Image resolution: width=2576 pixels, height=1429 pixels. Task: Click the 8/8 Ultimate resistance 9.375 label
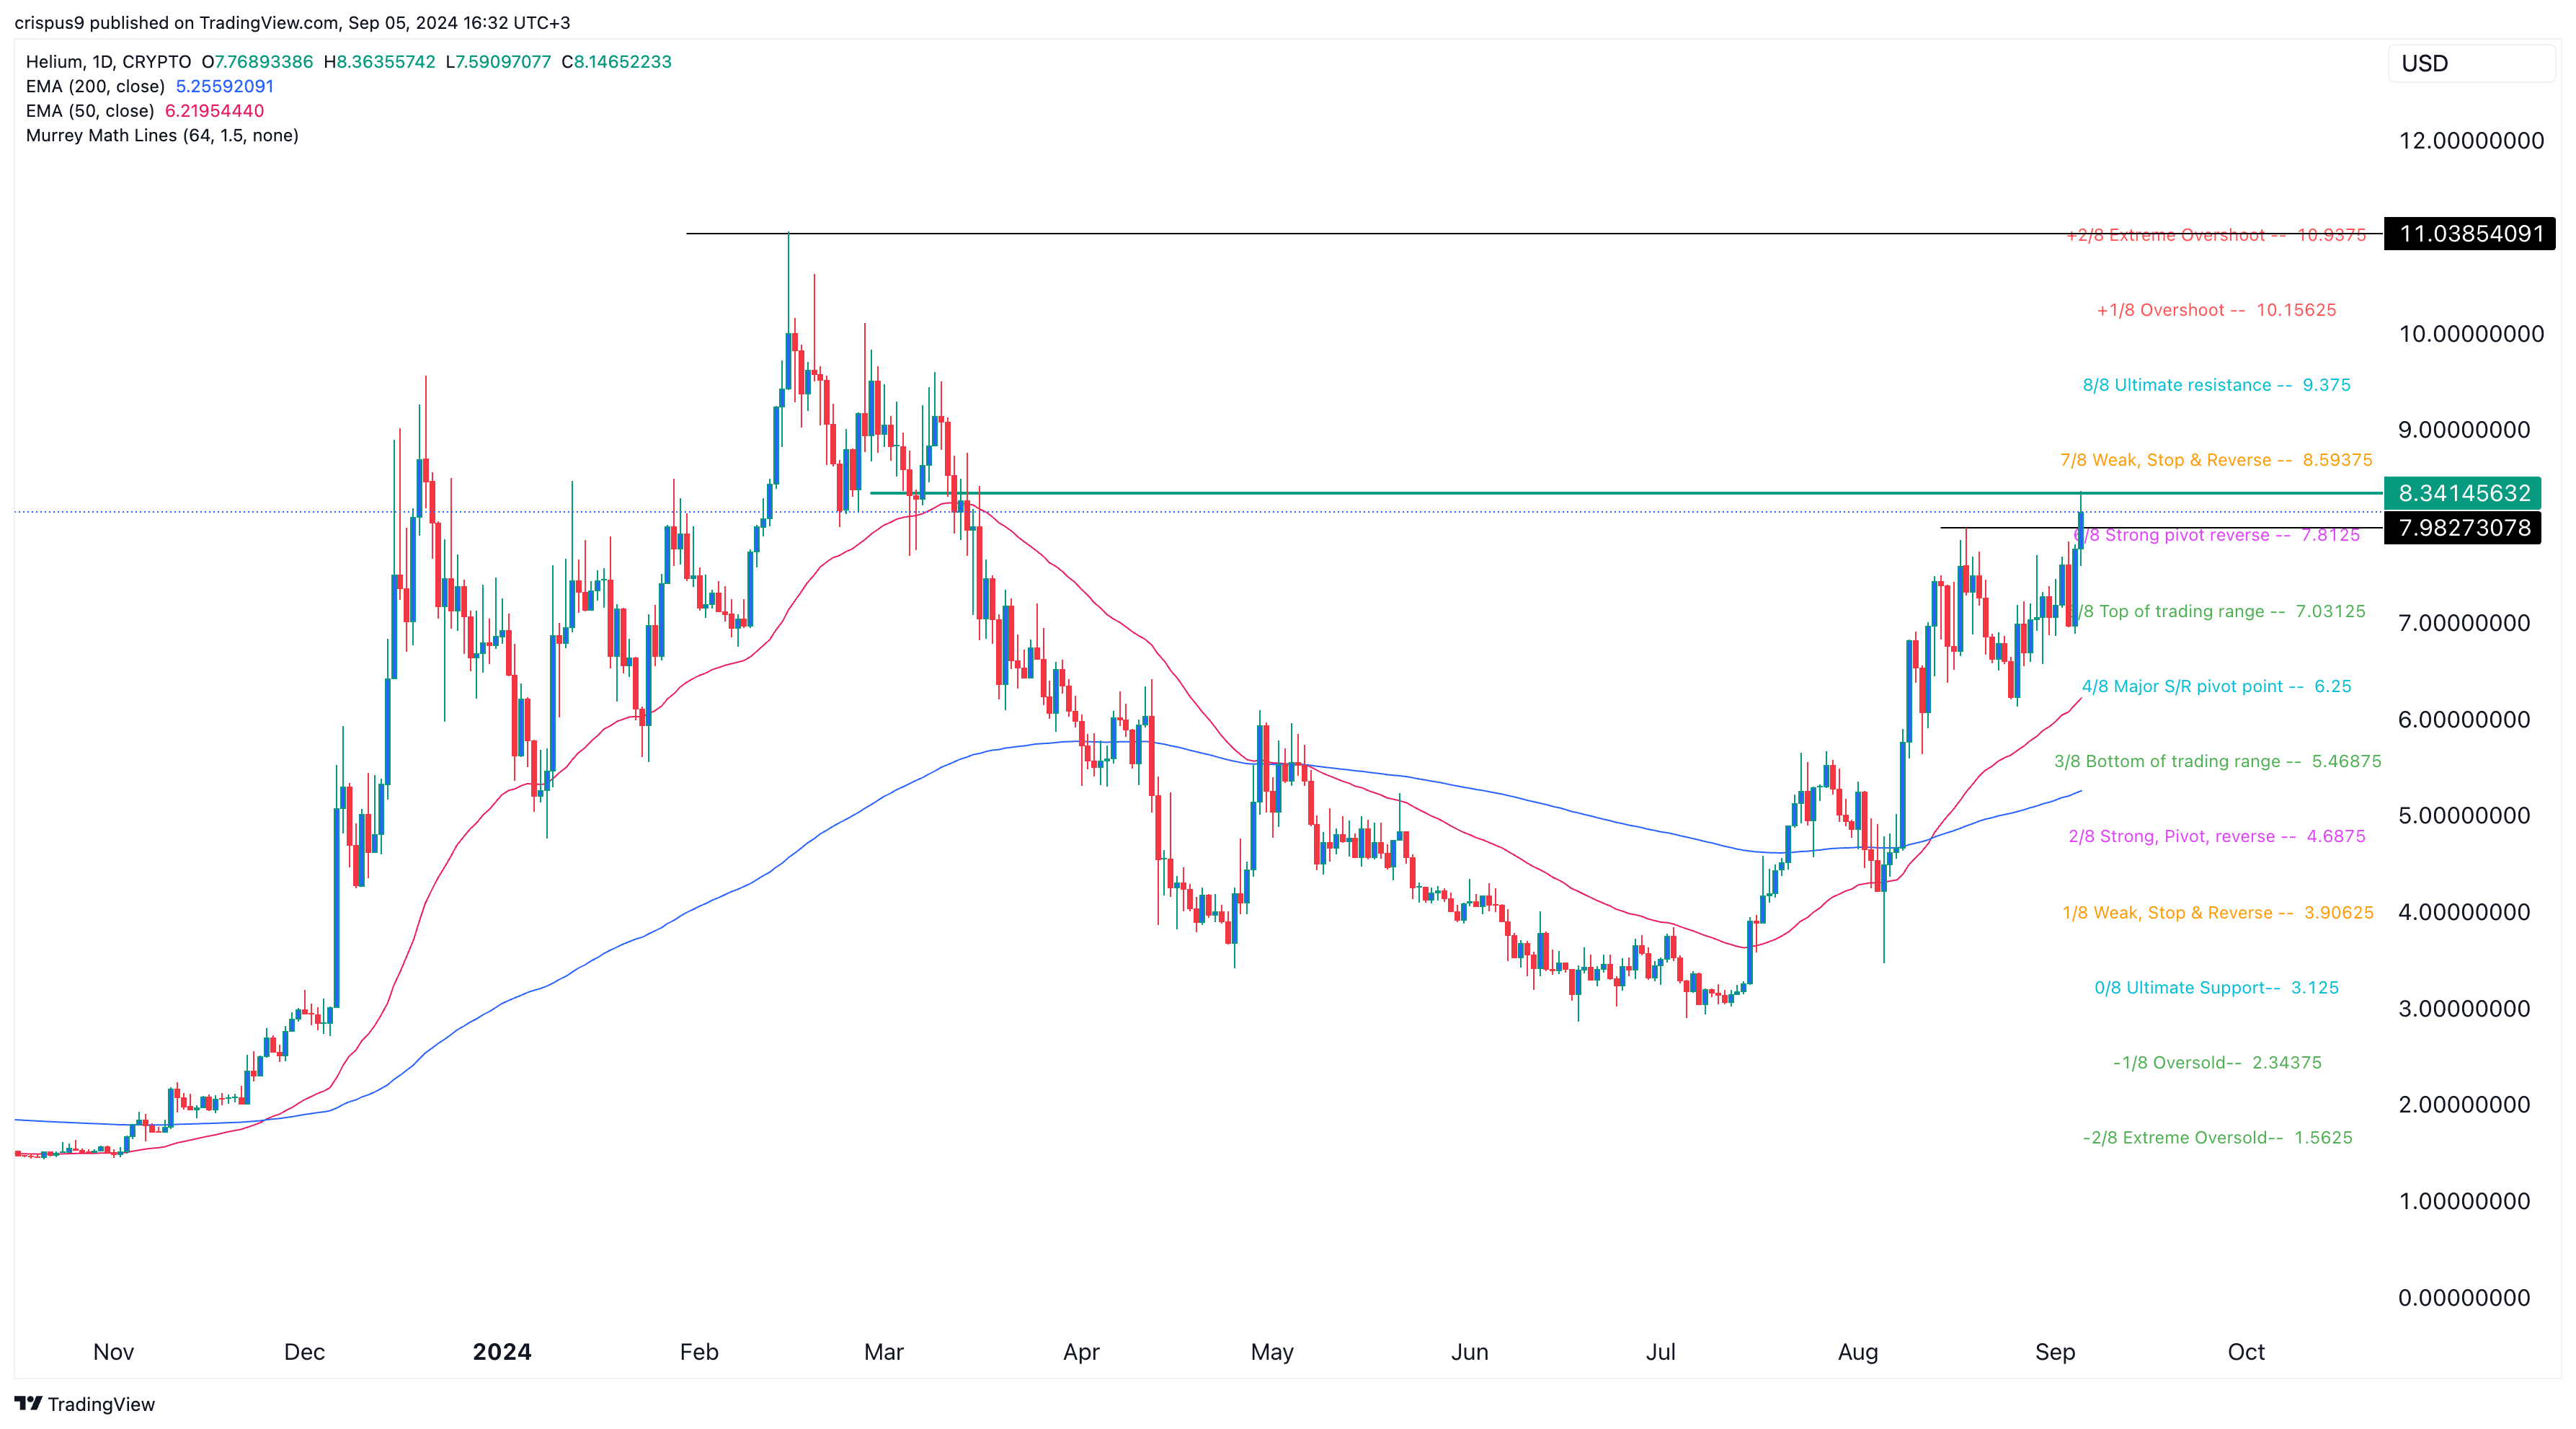[2216, 385]
